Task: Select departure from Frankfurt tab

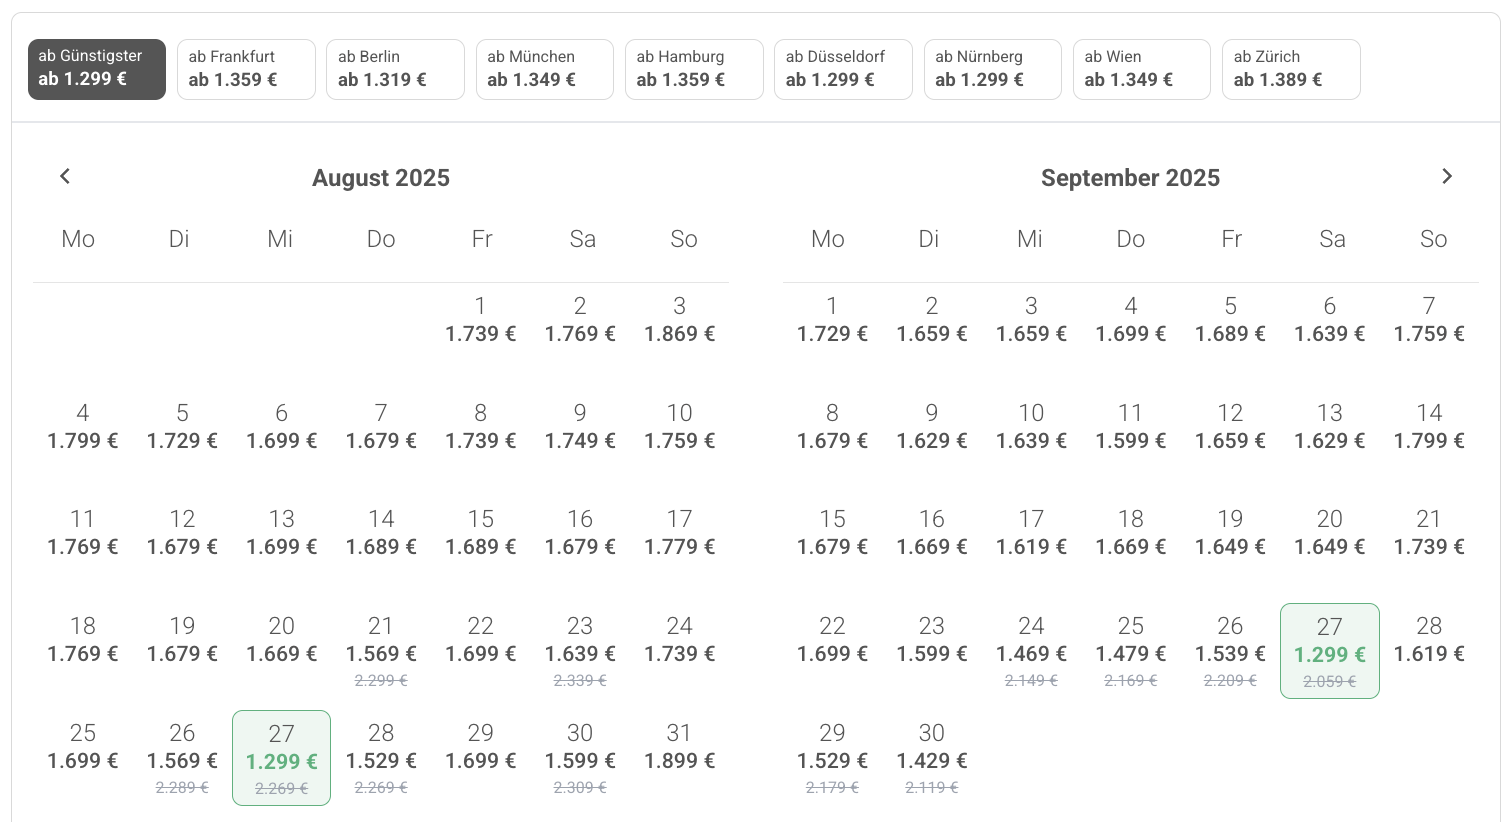Action: [246, 69]
